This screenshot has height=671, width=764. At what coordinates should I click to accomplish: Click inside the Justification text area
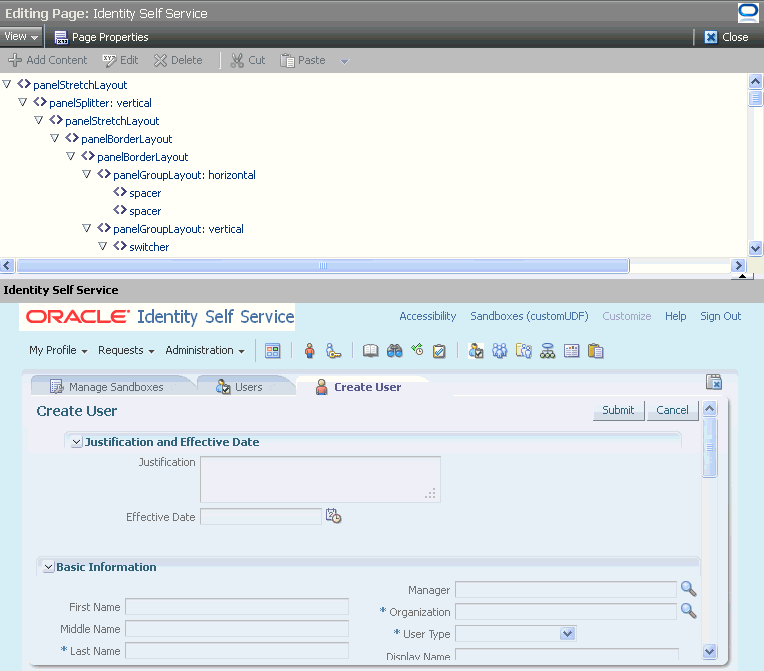tap(321, 479)
